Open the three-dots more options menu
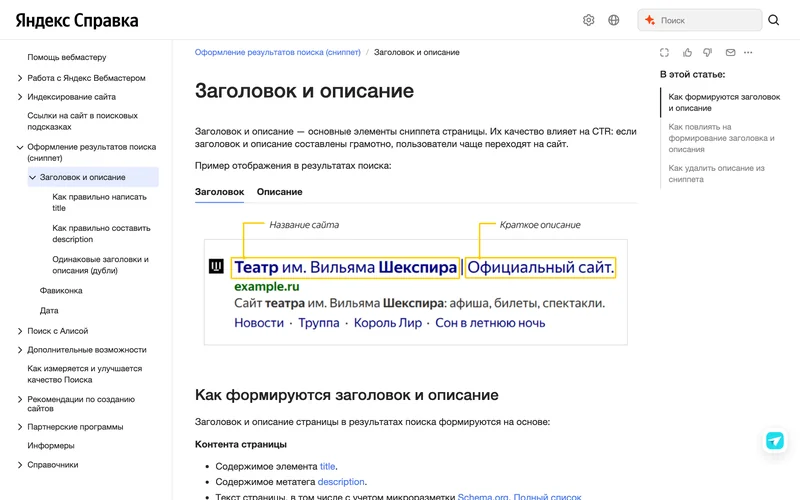 pos(748,53)
